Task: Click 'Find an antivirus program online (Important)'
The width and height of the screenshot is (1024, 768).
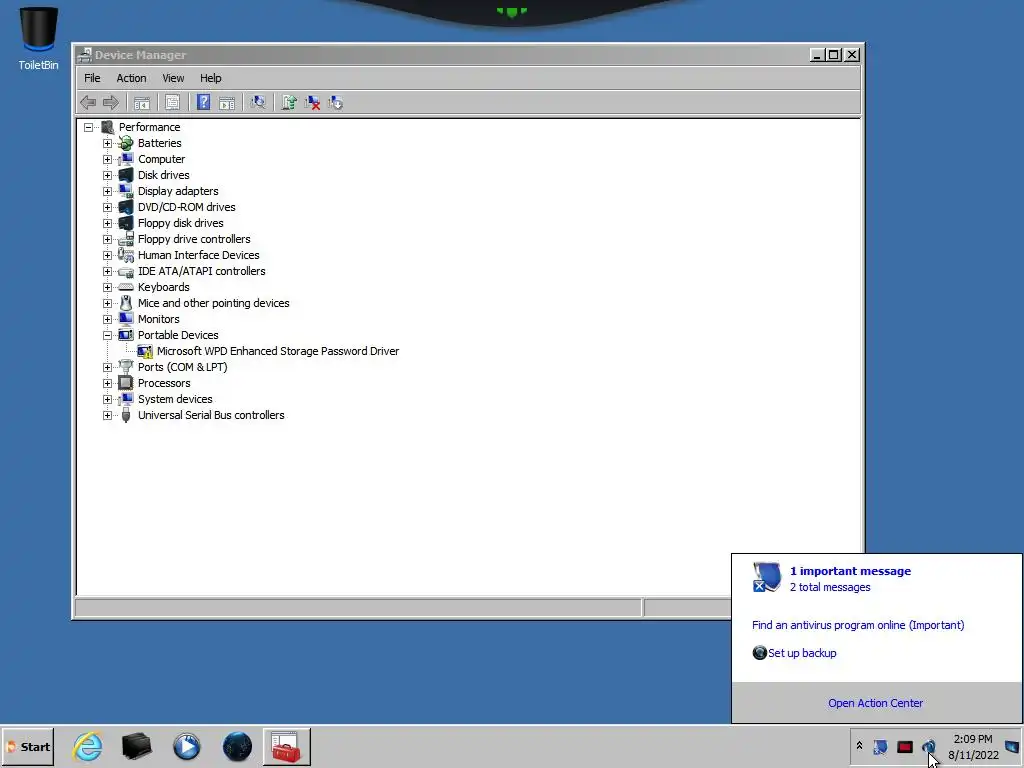Action: (x=857, y=625)
